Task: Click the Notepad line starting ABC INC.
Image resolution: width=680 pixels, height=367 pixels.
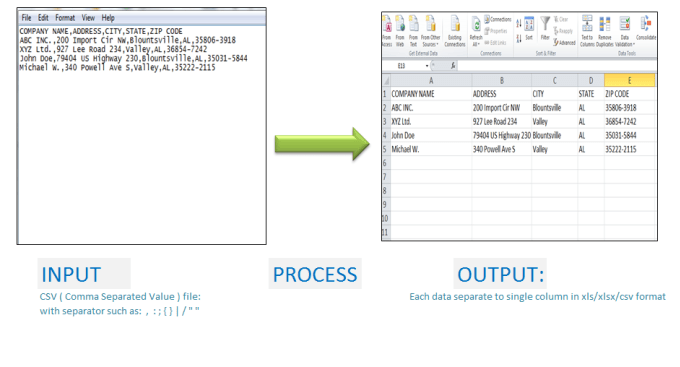Action: 128,40
